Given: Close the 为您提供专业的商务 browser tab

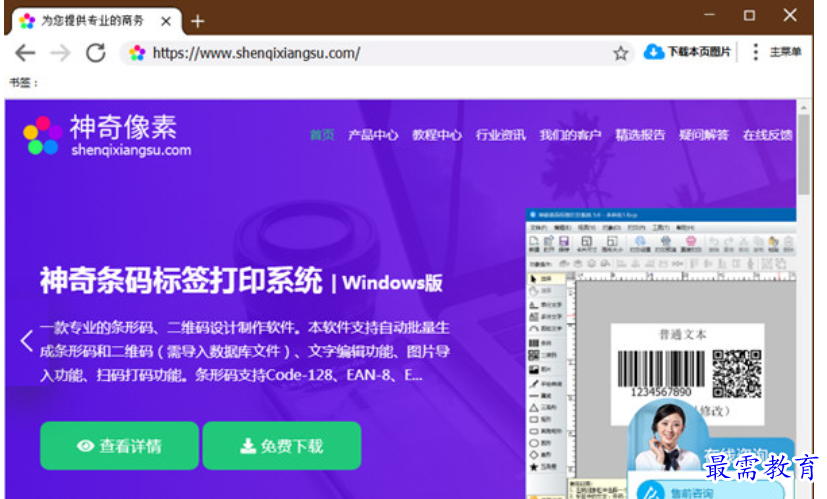Looking at the screenshot, I should [166, 21].
